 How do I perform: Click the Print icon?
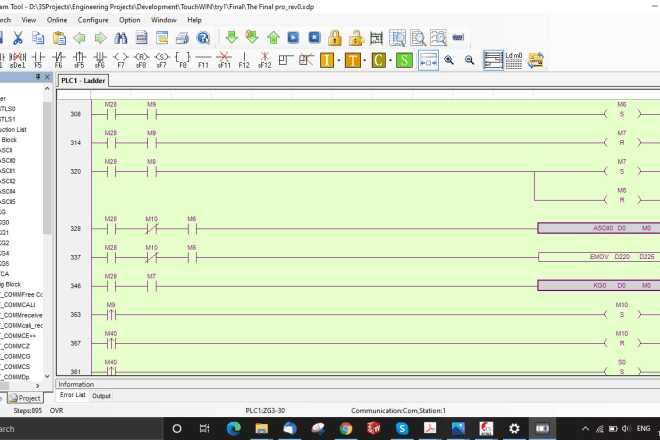(x=182, y=38)
